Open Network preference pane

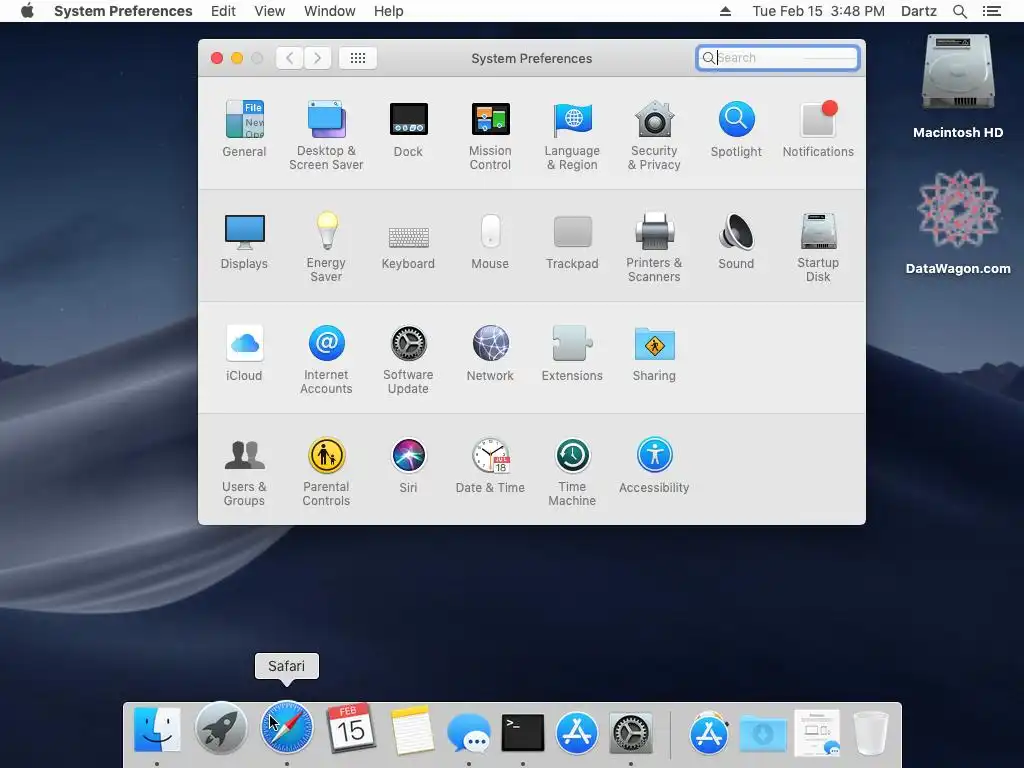pos(490,353)
